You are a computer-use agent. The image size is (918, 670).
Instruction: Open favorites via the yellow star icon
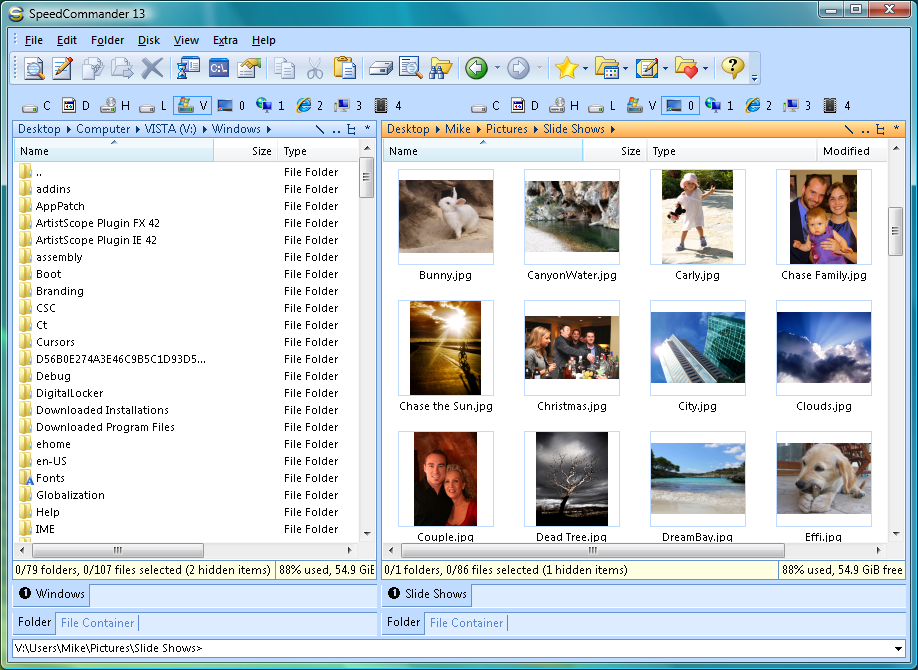tap(567, 68)
